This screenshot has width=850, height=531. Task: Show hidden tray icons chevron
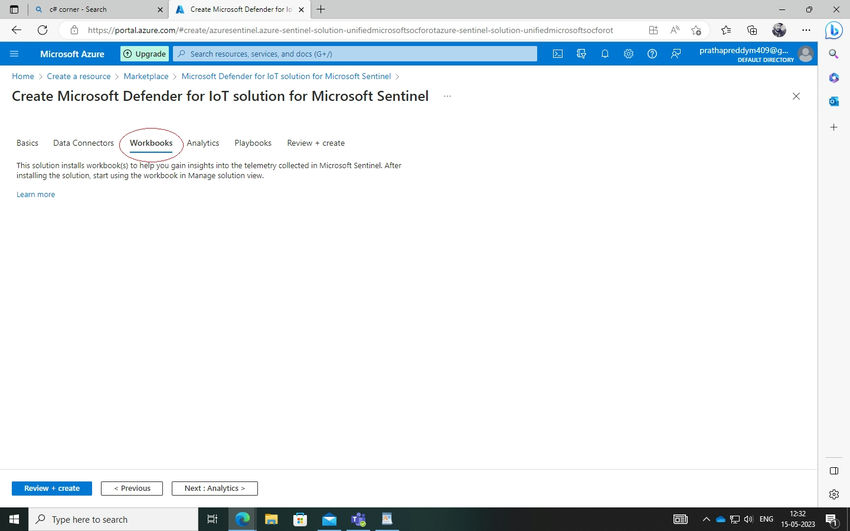pyautogui.click(x=706, y=519)
